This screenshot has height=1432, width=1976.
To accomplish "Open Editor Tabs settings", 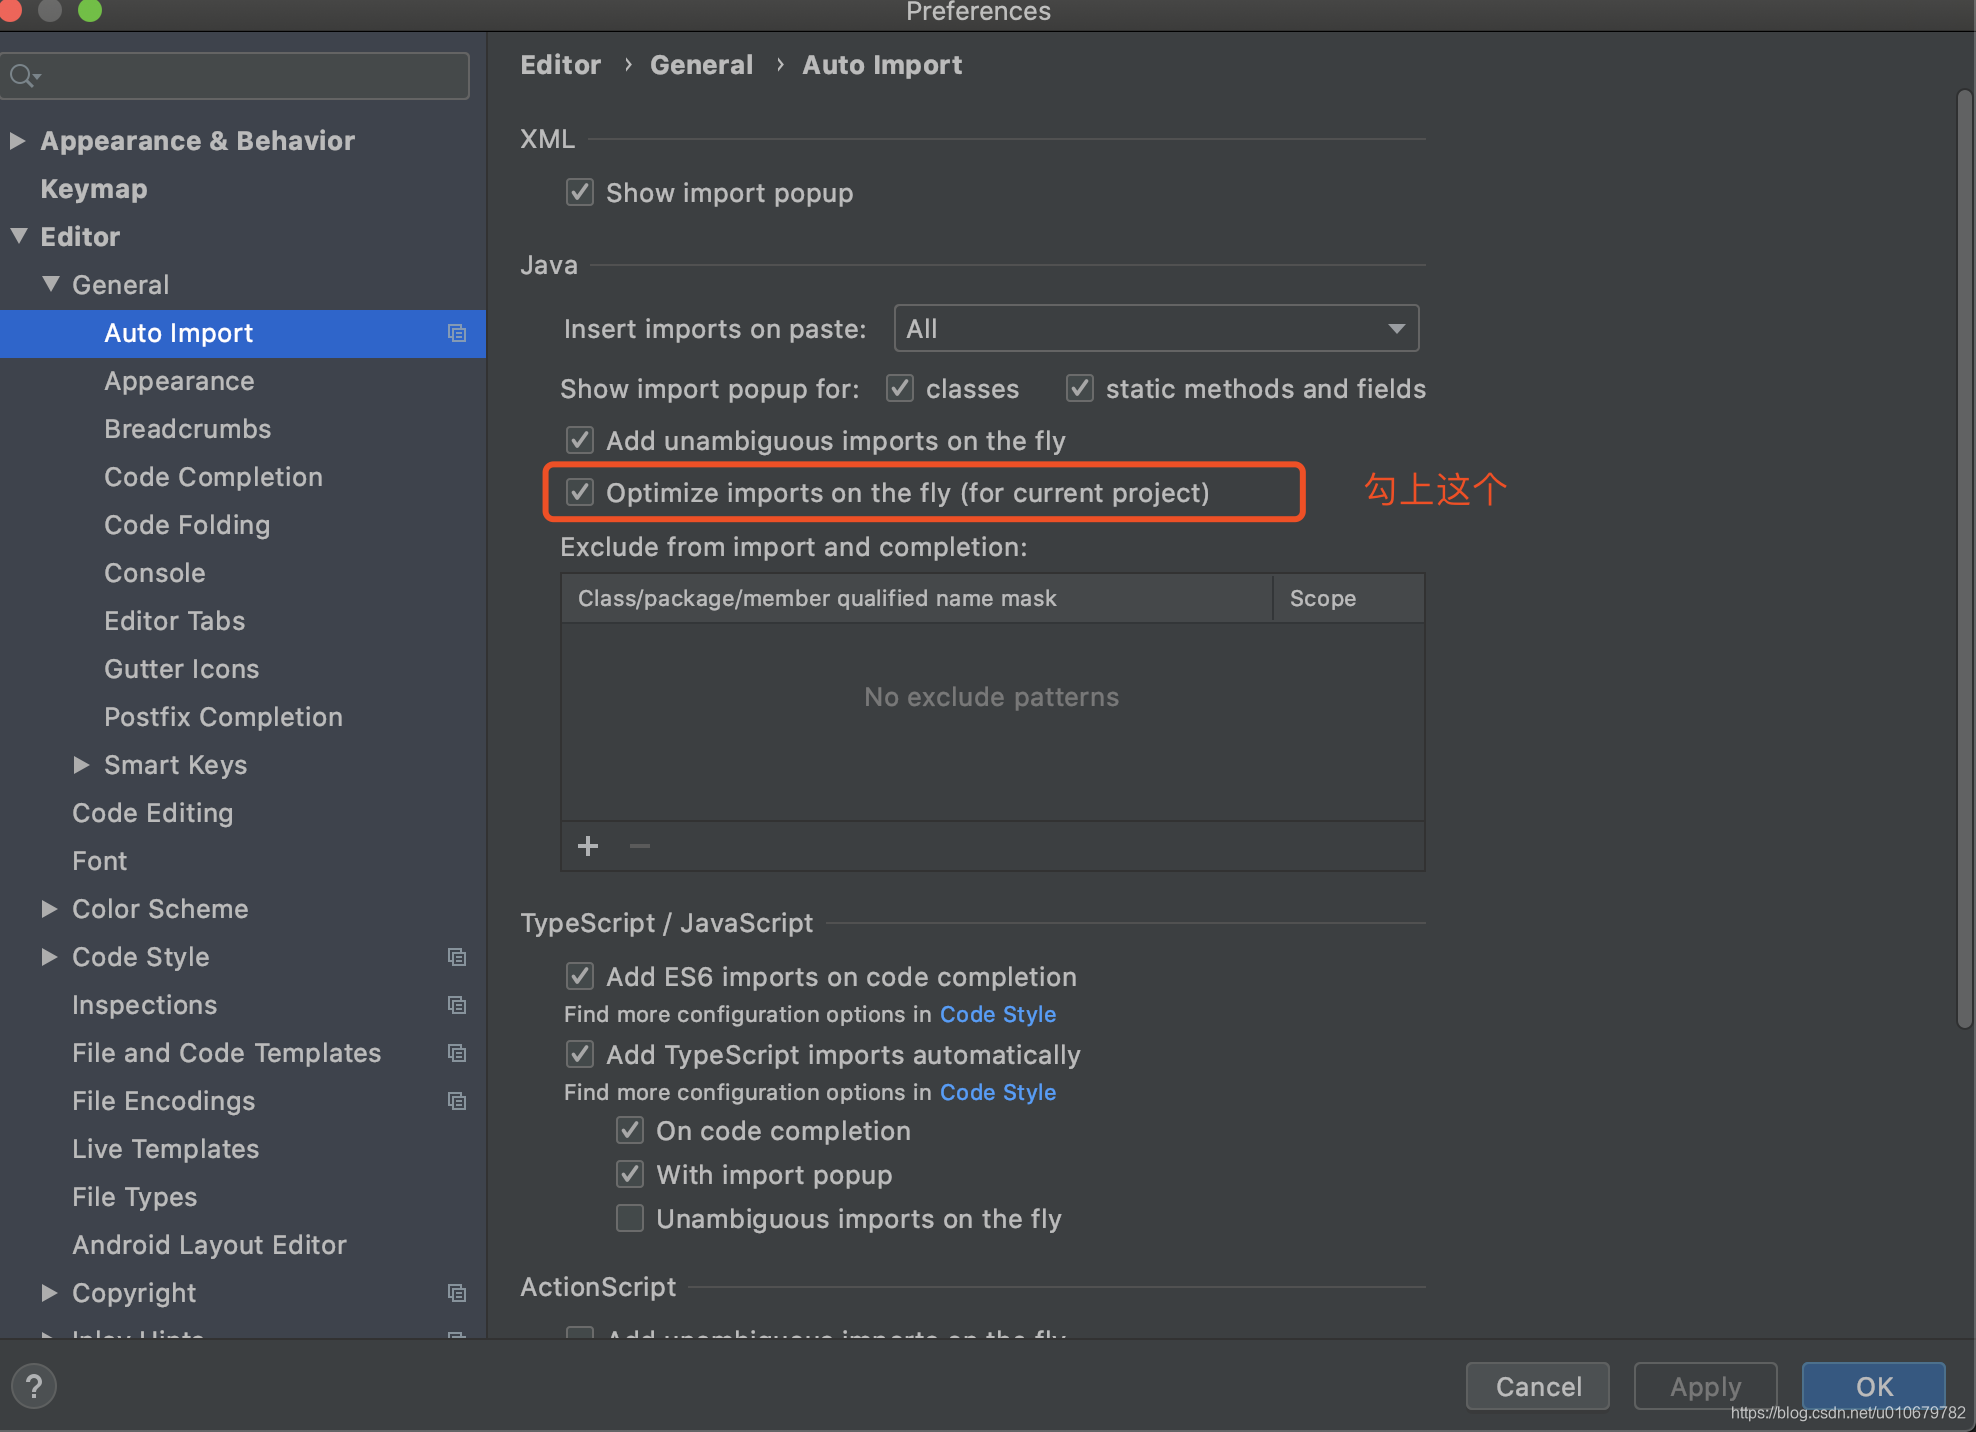I will pyautogui.click(x=175, y=621).
